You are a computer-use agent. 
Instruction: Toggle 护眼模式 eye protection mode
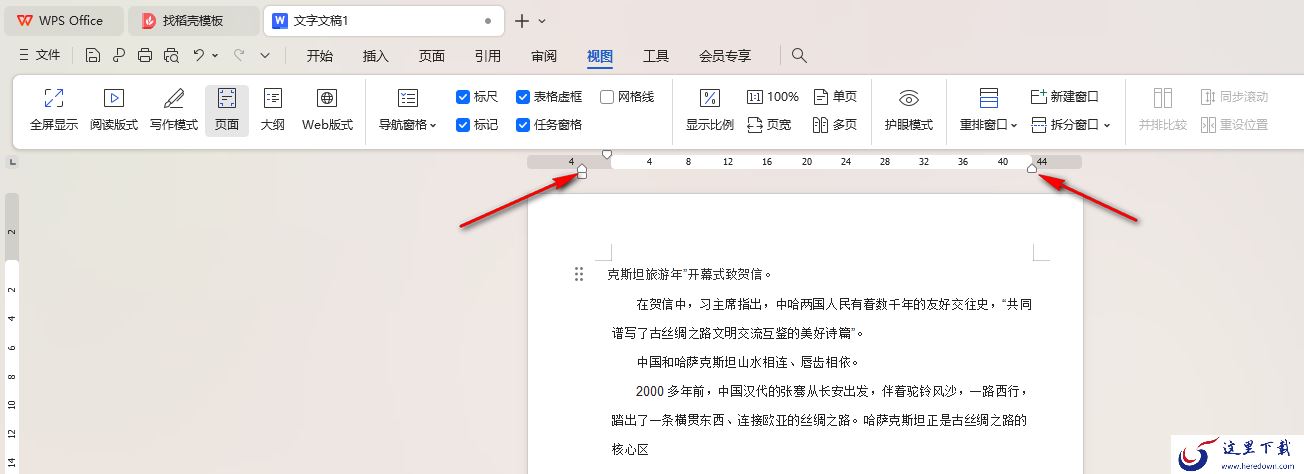(909, 110)
